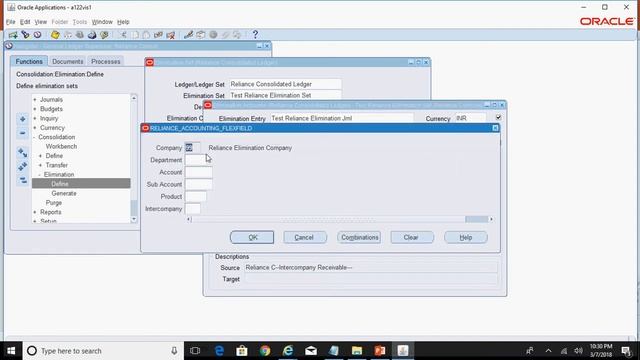Click the New record toolbar icon
The image size is (640, 360).
pyautogui.click(x=13, y=35)
